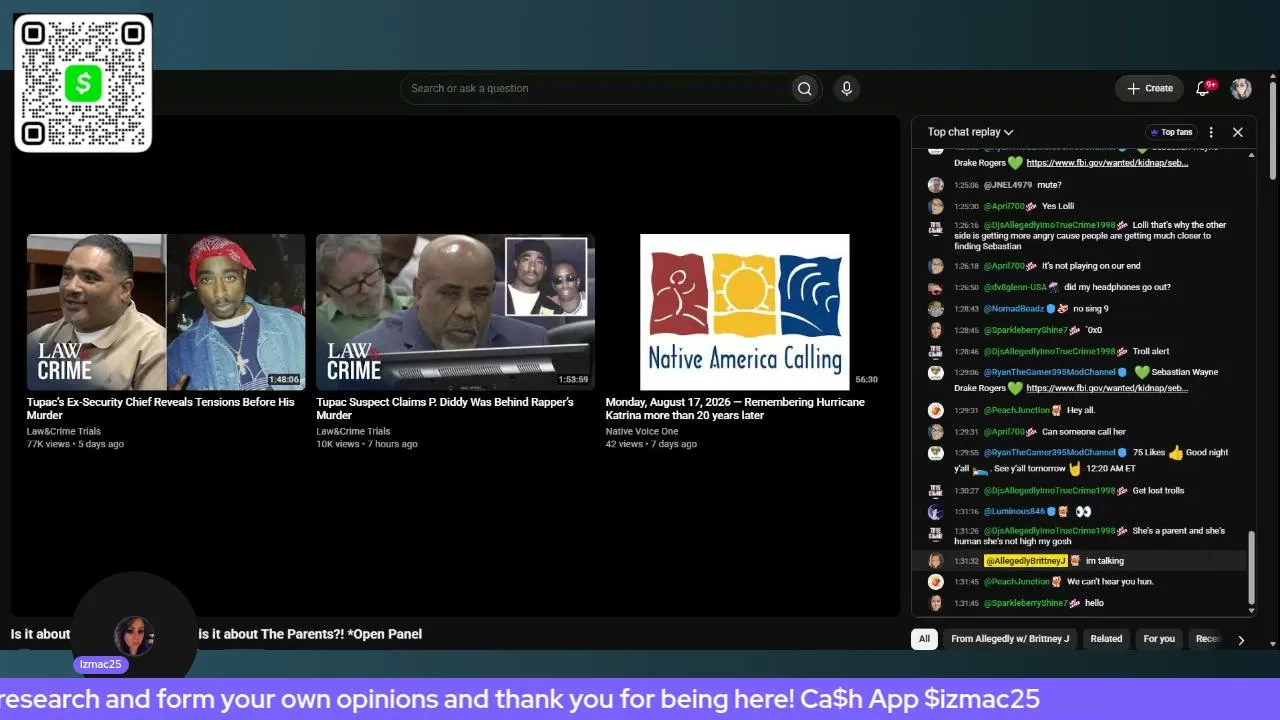Show more filter chips with the right arrow

coord(1241,640)
